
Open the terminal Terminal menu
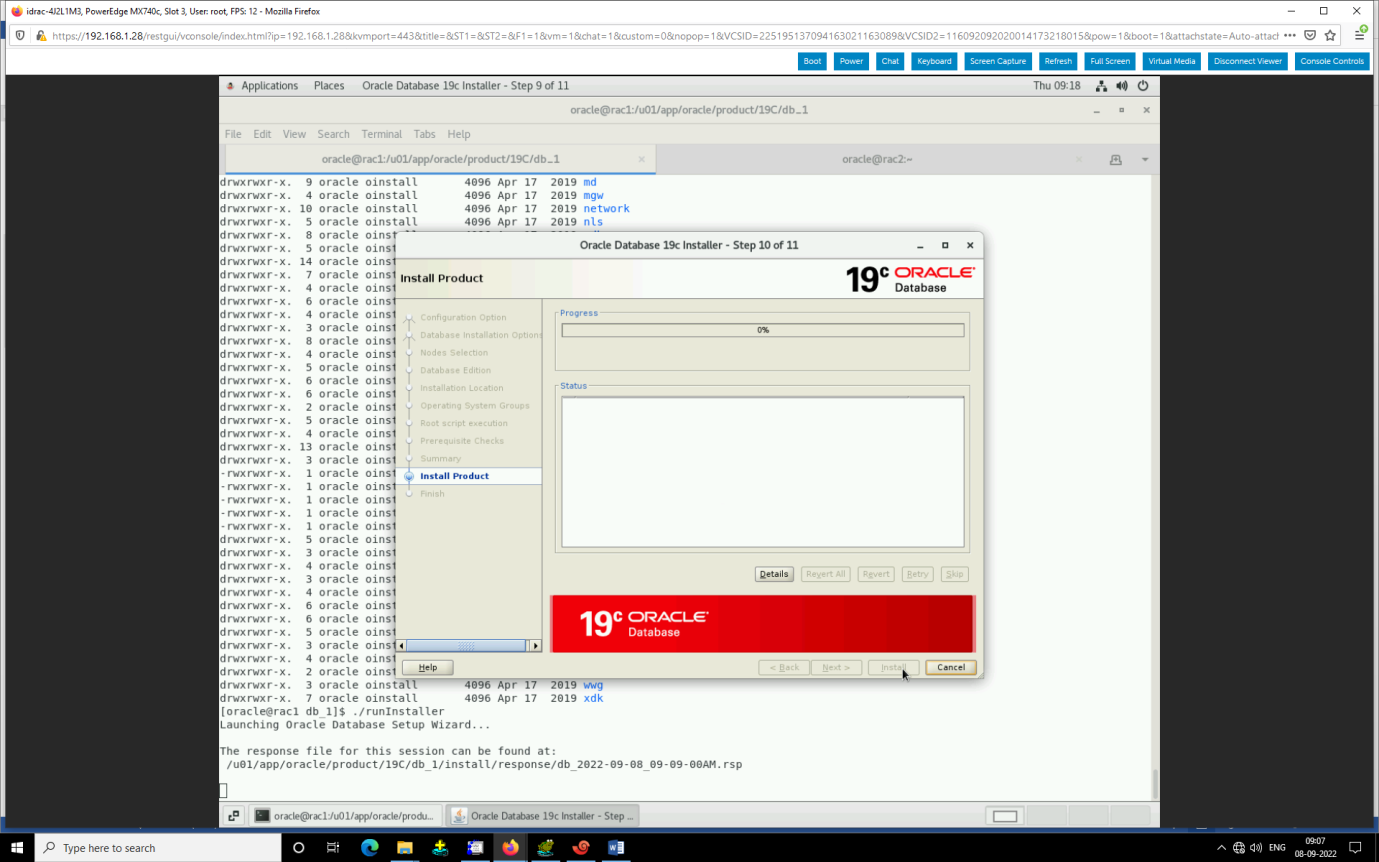[x=382, y=134]
